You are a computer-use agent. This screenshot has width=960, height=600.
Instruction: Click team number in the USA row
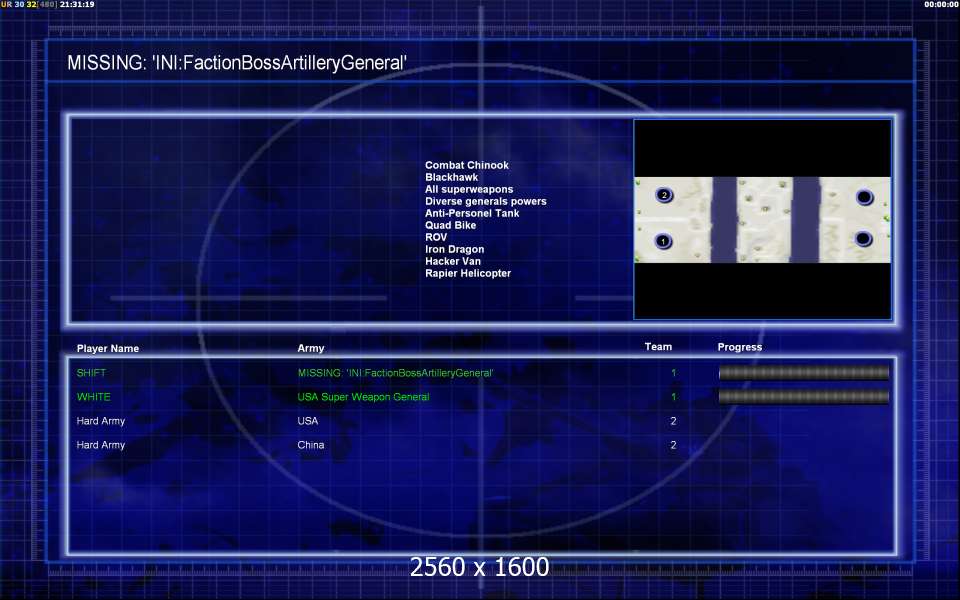673,421
